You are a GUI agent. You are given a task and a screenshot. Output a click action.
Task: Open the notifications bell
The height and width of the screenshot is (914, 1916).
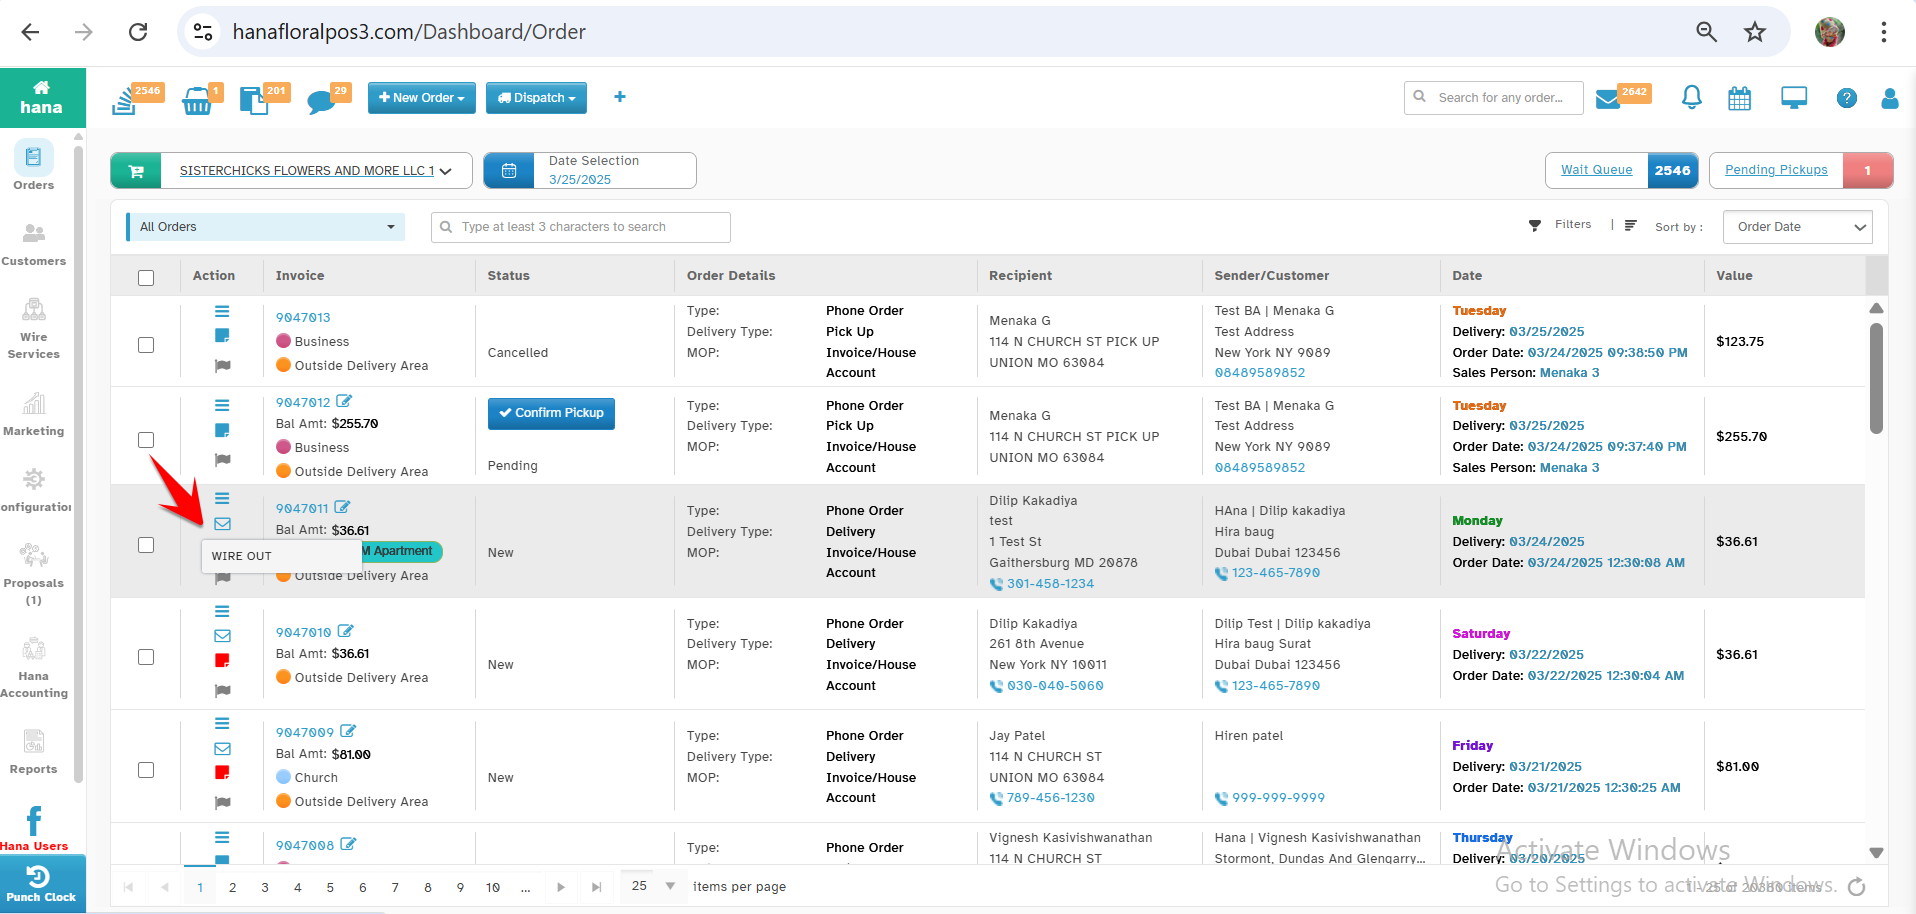[1691, 97]
